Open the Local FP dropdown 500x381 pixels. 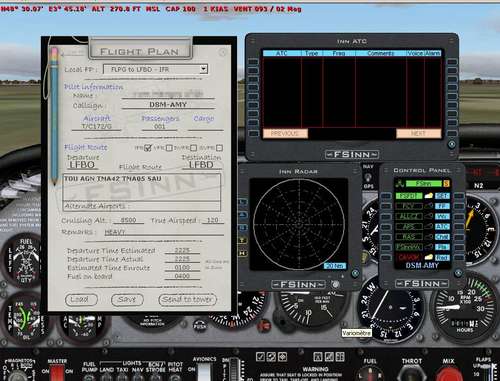(203, 69)
